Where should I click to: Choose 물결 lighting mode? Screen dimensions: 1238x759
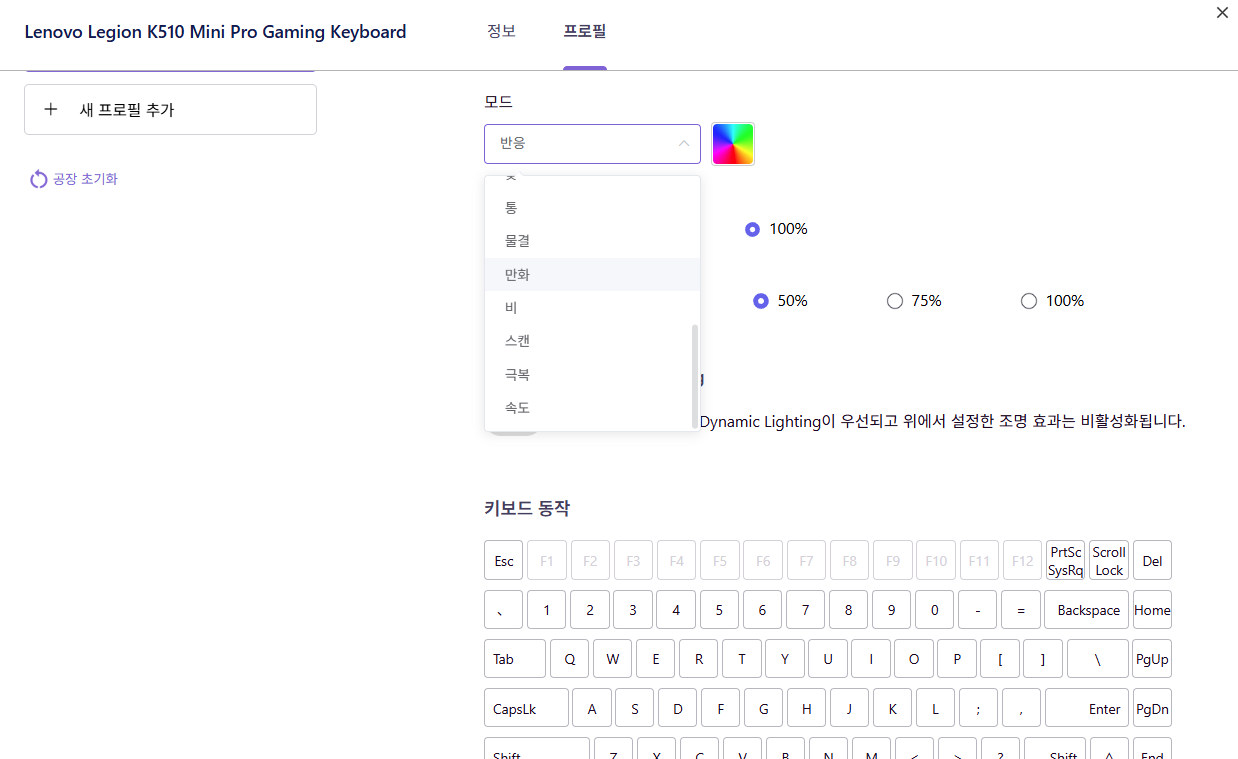tap(592, 241)
